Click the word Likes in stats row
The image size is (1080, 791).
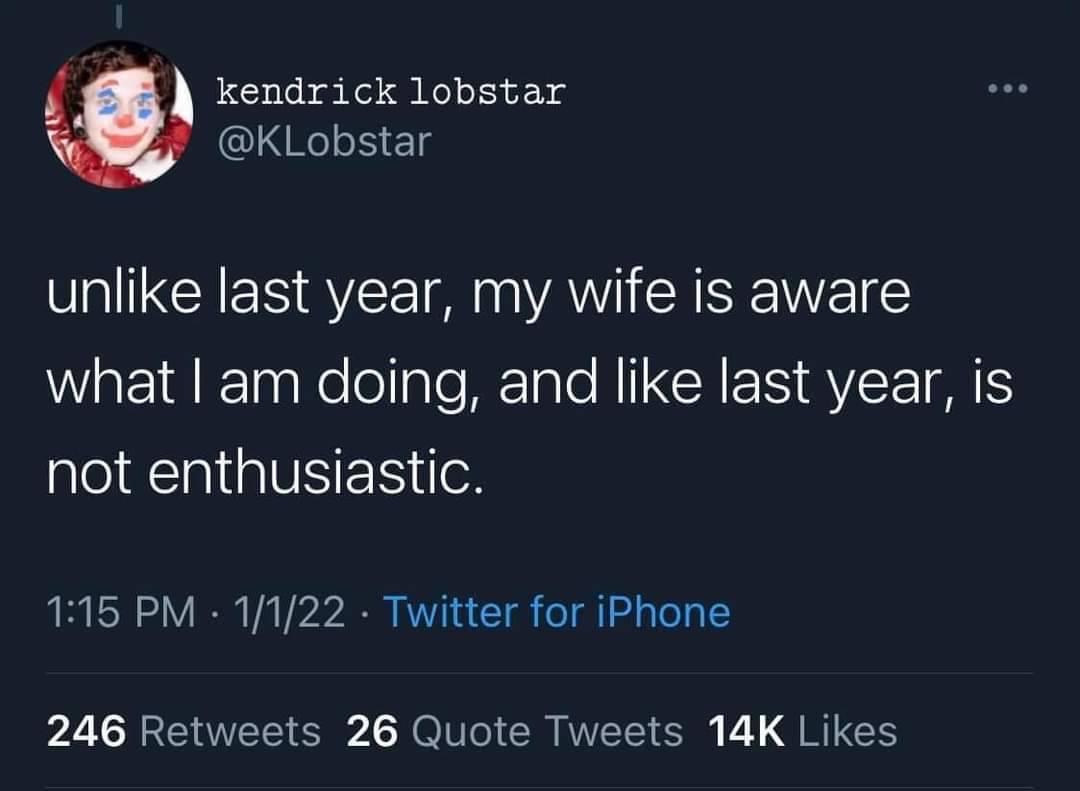[848, 731]
